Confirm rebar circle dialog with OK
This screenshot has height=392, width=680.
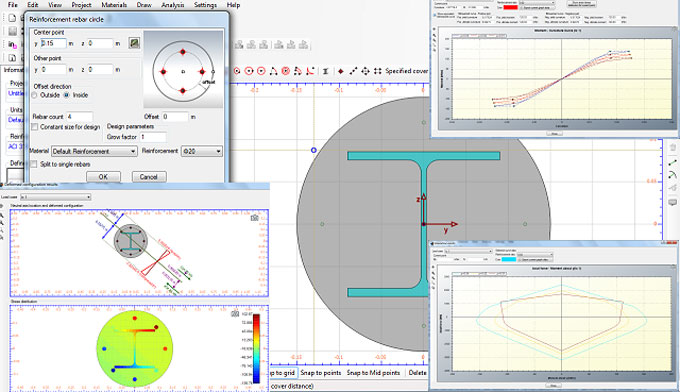(x=103, y=176)
